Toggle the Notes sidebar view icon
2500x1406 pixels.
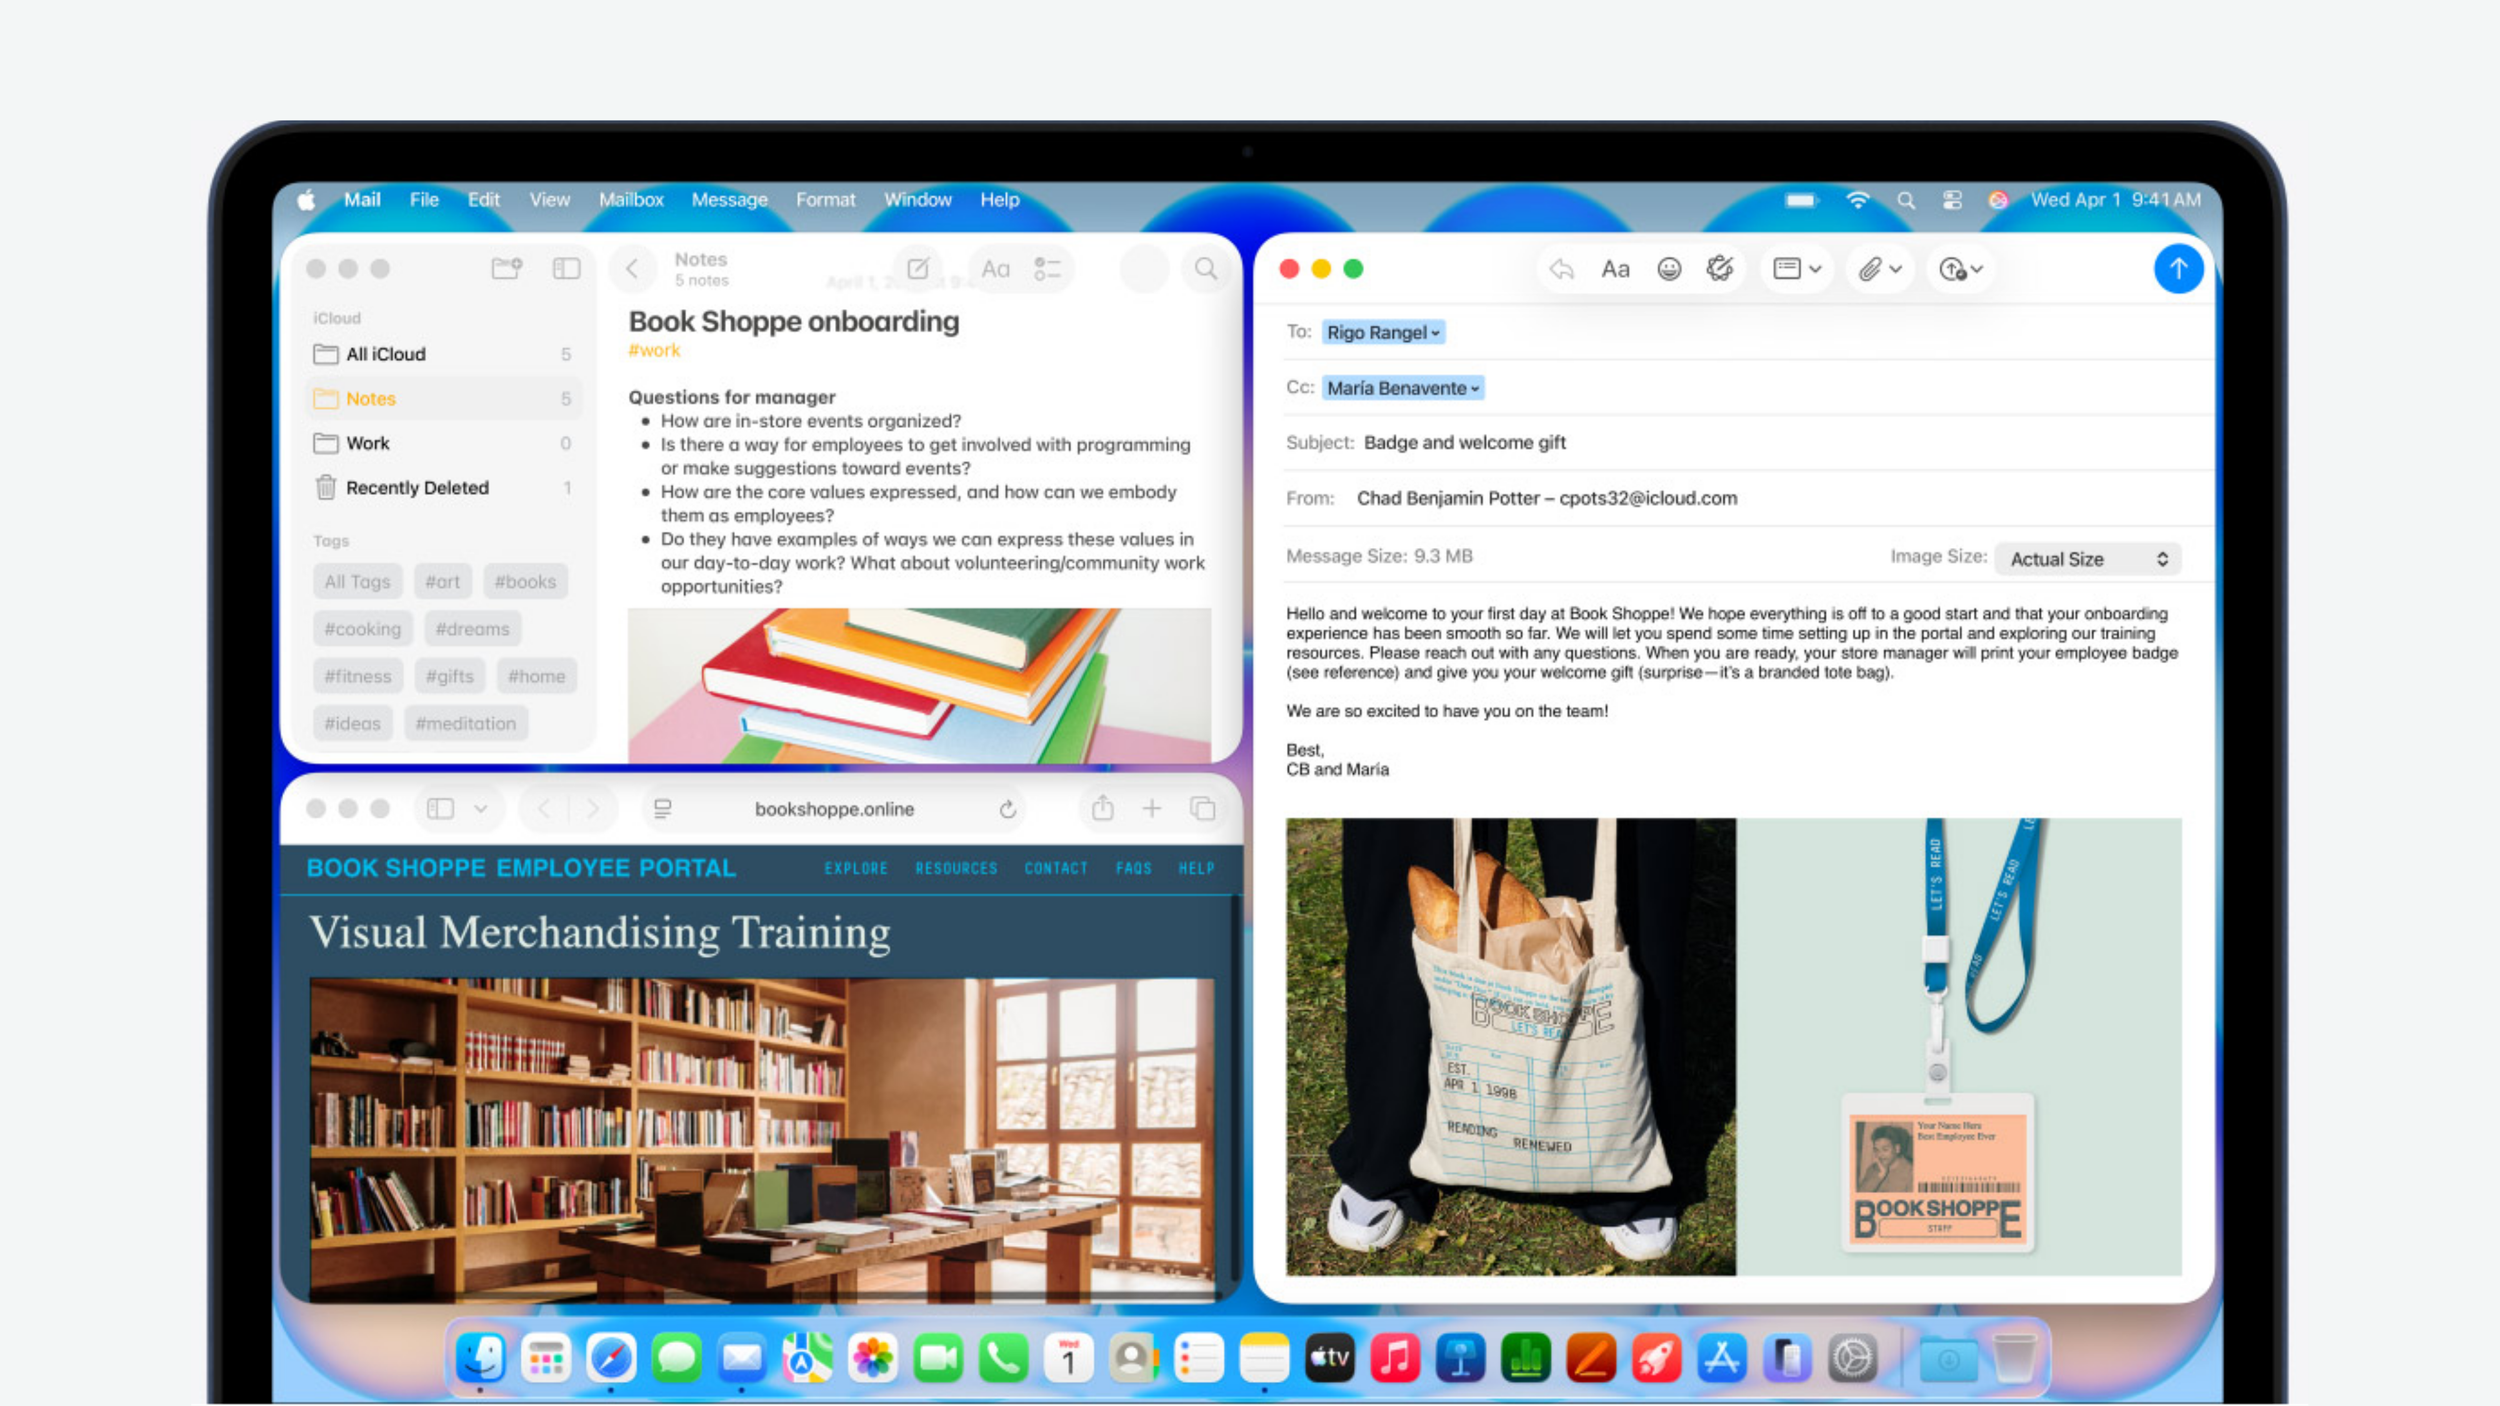(x=566, y=268)
